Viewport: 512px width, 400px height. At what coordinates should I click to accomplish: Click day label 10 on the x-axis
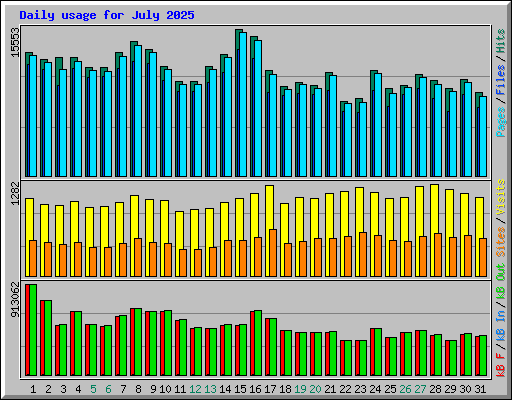coord(165,389)
